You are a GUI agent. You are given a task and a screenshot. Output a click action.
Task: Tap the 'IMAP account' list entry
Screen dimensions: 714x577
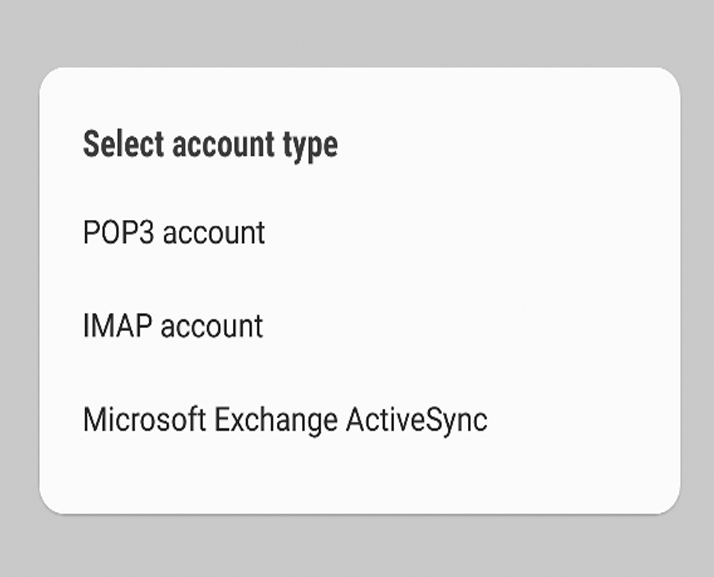coord(360,326)
